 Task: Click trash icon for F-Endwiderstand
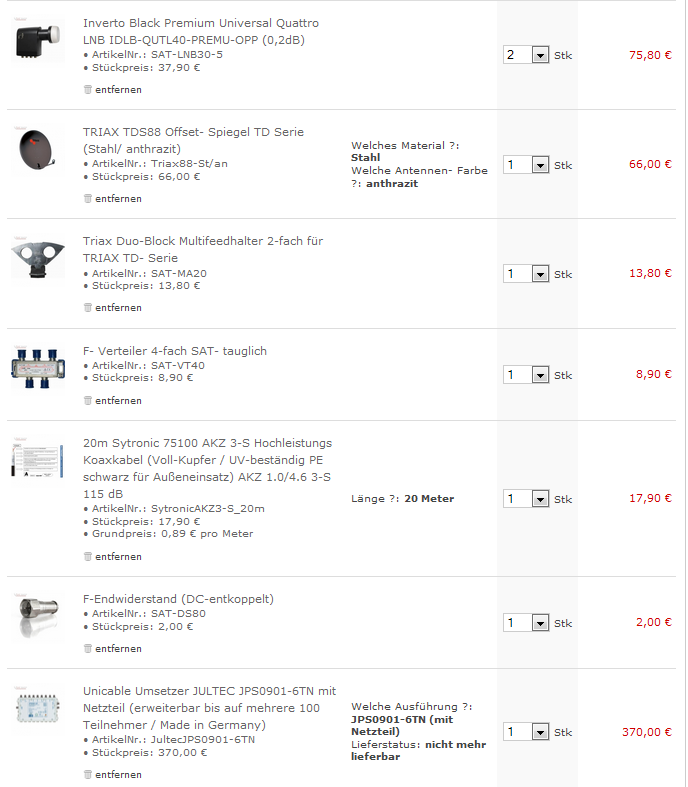coord(88,649)
